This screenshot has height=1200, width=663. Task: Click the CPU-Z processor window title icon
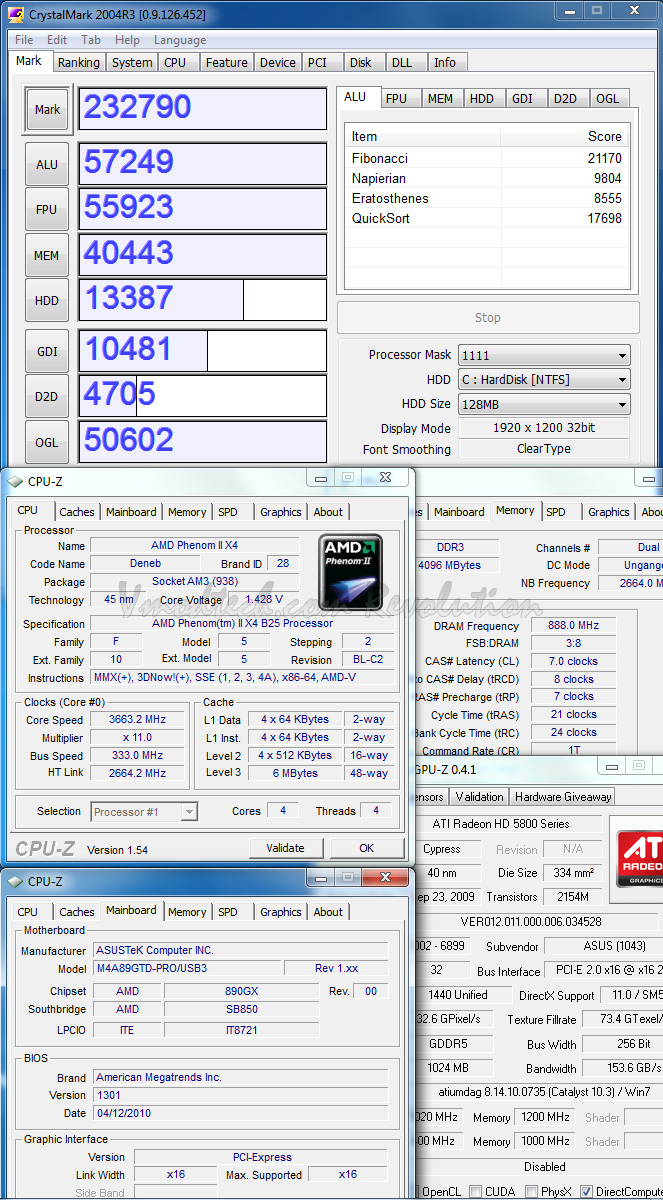click(15, 481)
